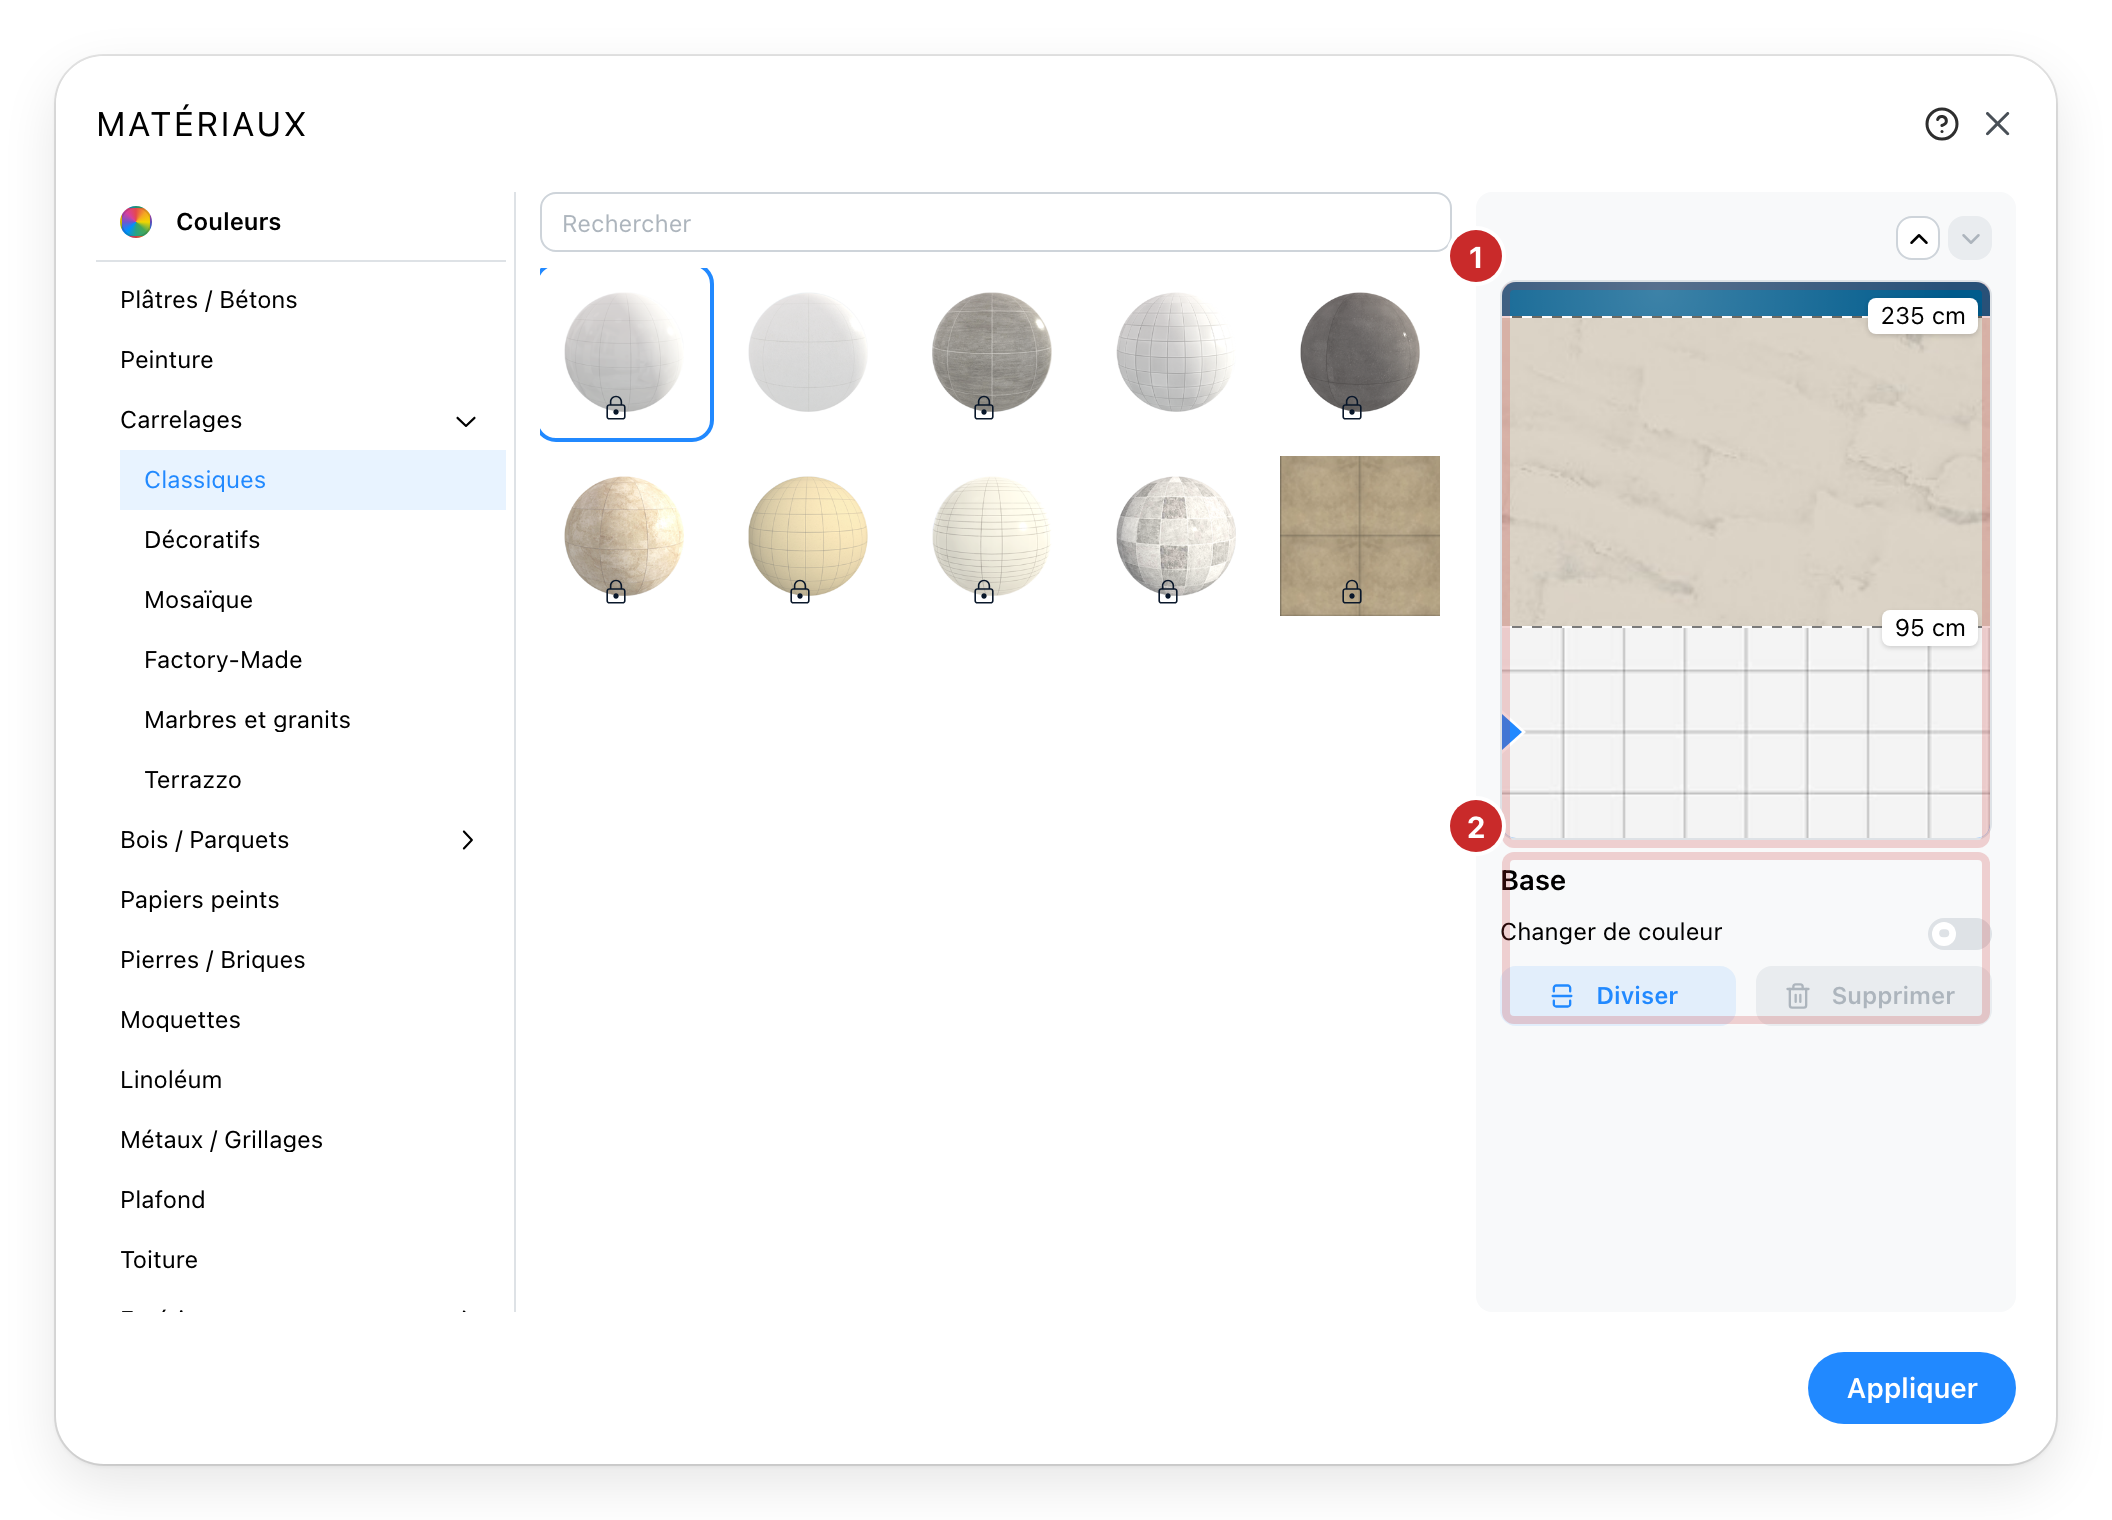Click the Diviser split icon
Viewport: 2112px width, 1520px height.
click(x=1562, y=996)
